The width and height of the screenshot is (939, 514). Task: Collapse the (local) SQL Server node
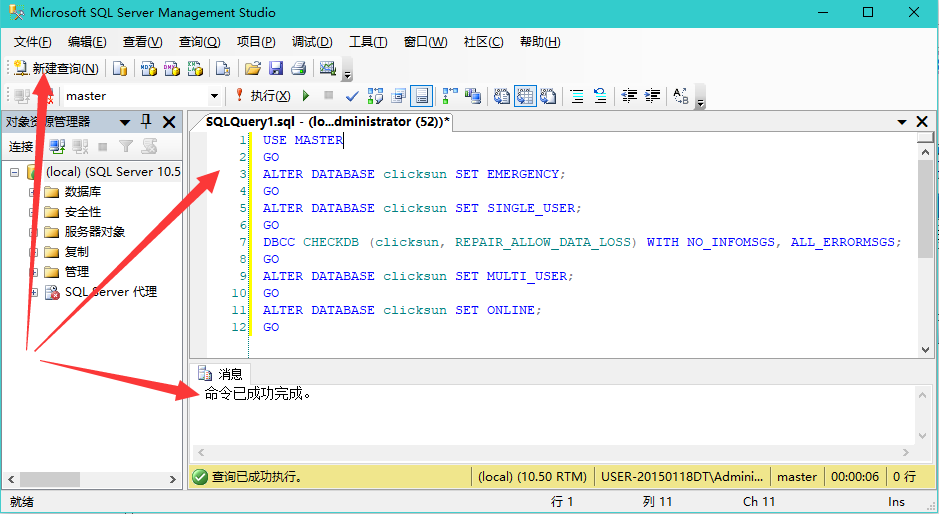(15, 172)
